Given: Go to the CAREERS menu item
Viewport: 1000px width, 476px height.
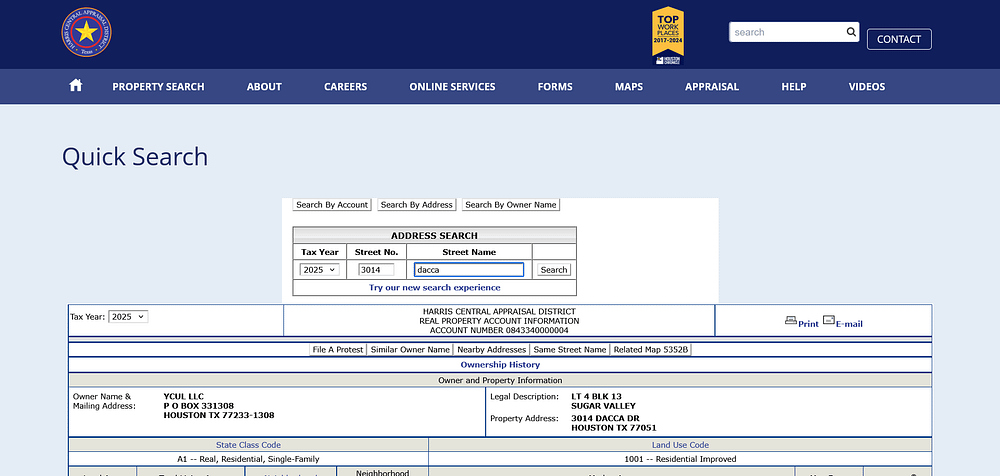Looking at the screenshot, I should point(345,87).
